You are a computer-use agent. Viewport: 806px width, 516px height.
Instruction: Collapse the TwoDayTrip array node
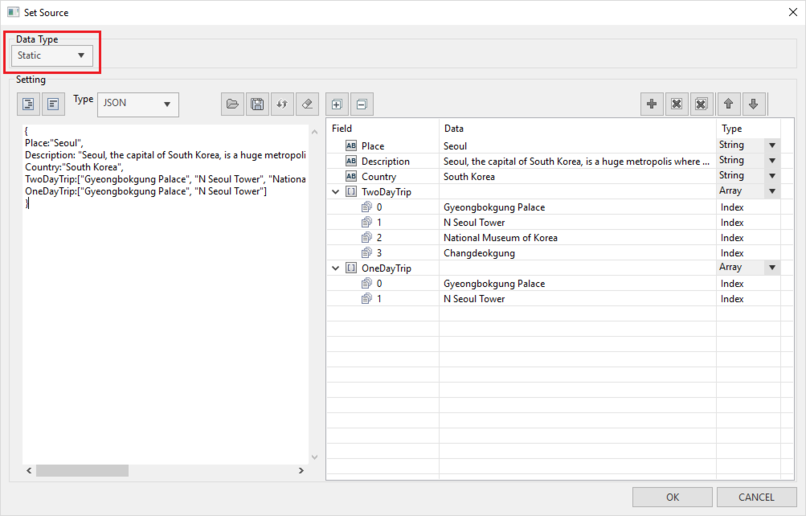pyautogui.click(x=335, y=192)
